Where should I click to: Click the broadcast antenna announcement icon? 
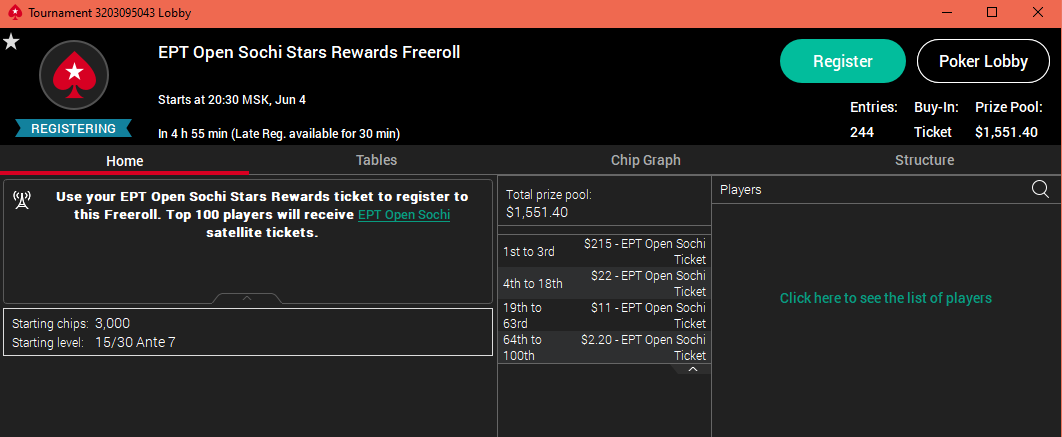click(21, 200)
